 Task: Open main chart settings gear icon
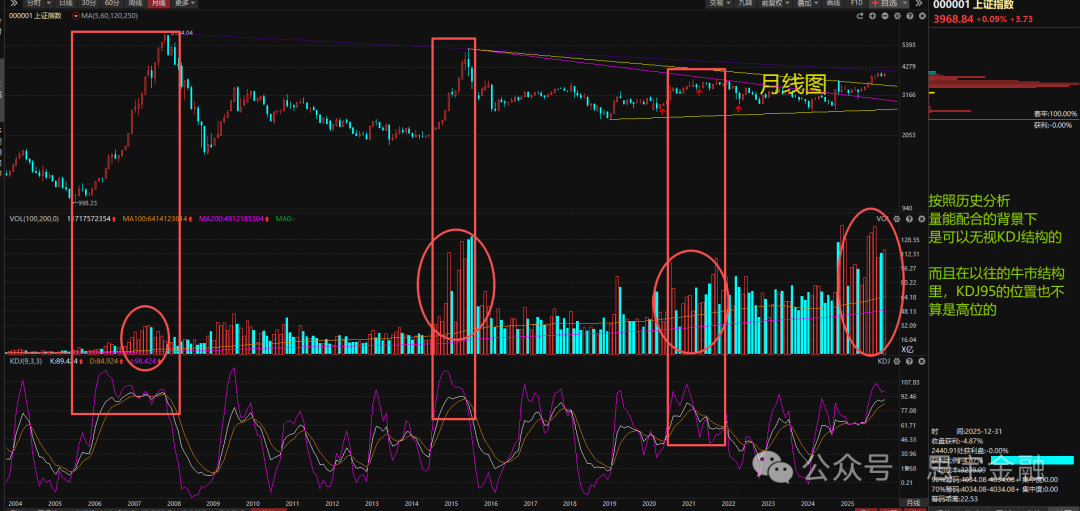(x=897, y=16)
